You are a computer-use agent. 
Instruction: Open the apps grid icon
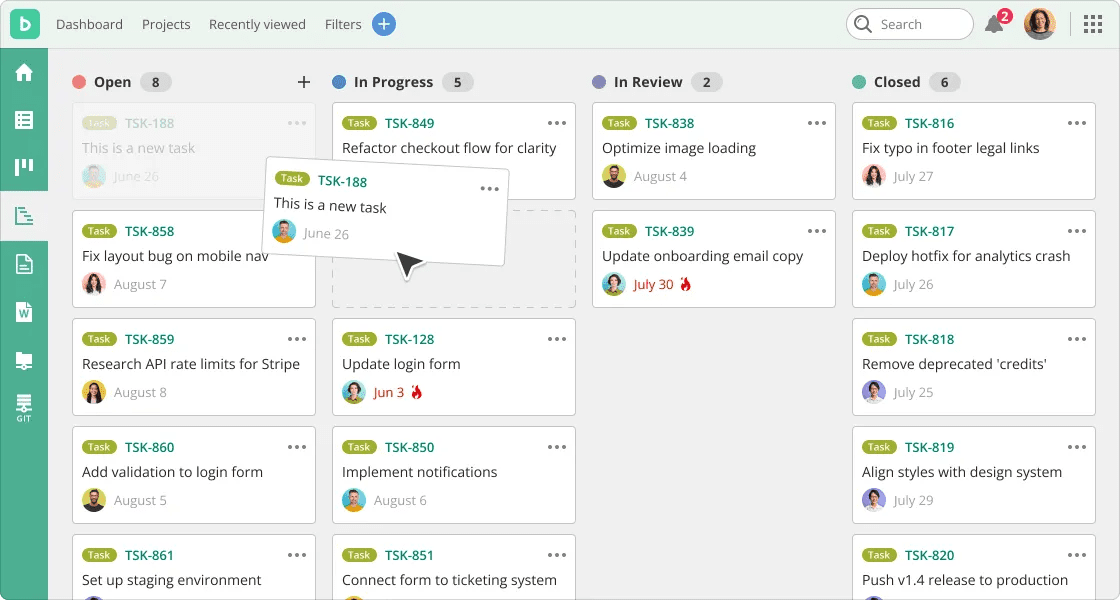coord(1093,24)
